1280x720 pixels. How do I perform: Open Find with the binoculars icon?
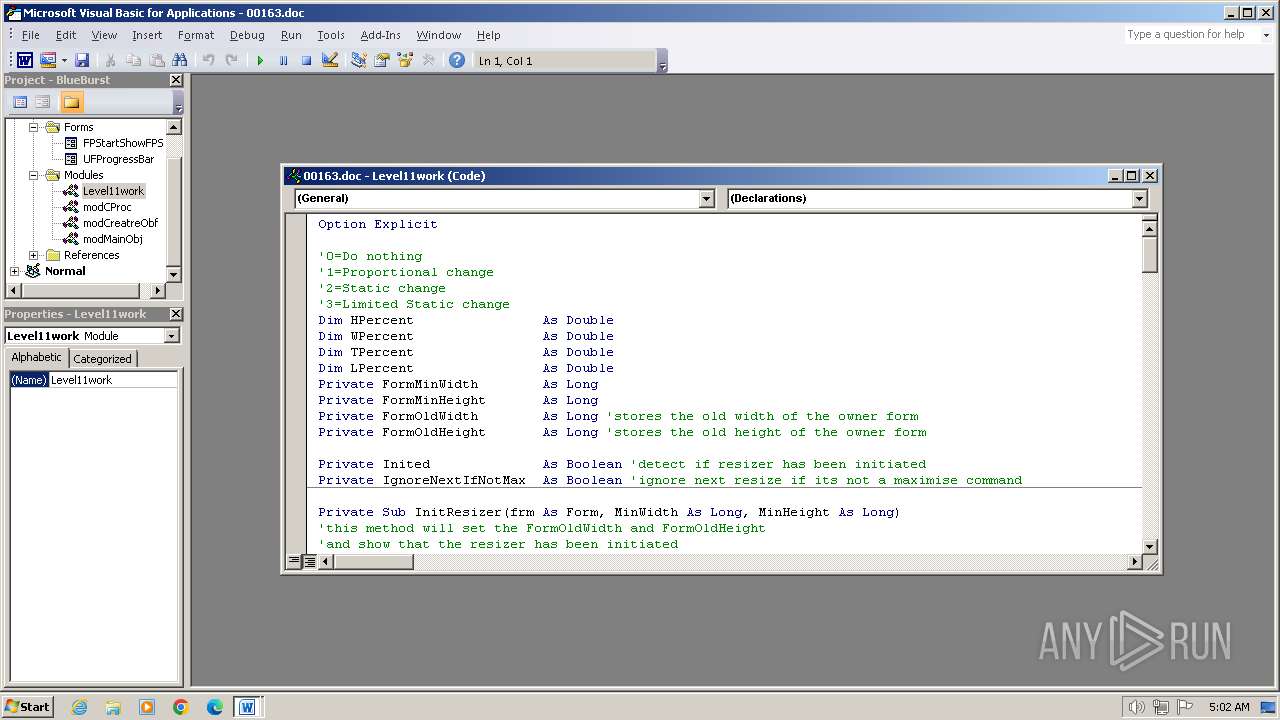pyautogui.click(x=179, y=61)
